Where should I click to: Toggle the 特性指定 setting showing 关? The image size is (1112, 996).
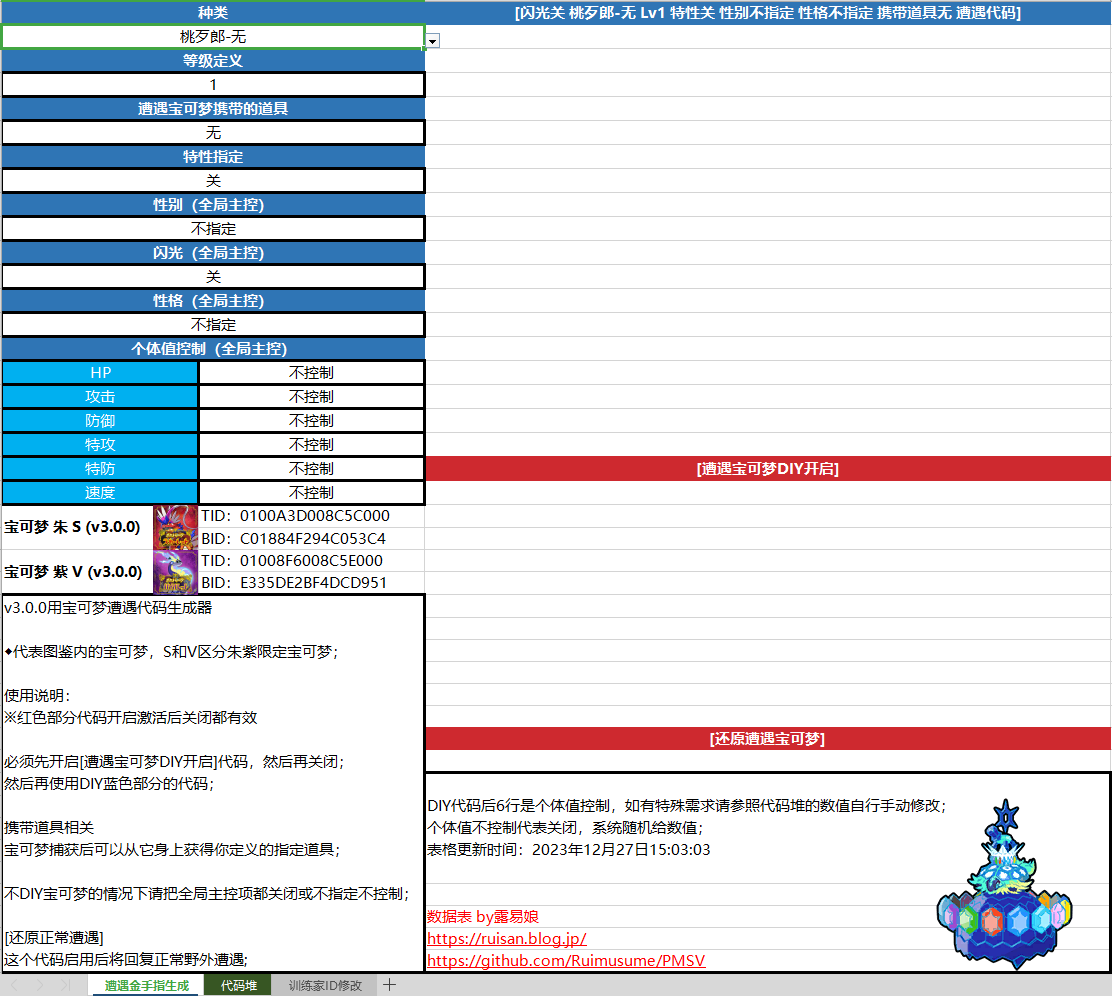212,180
